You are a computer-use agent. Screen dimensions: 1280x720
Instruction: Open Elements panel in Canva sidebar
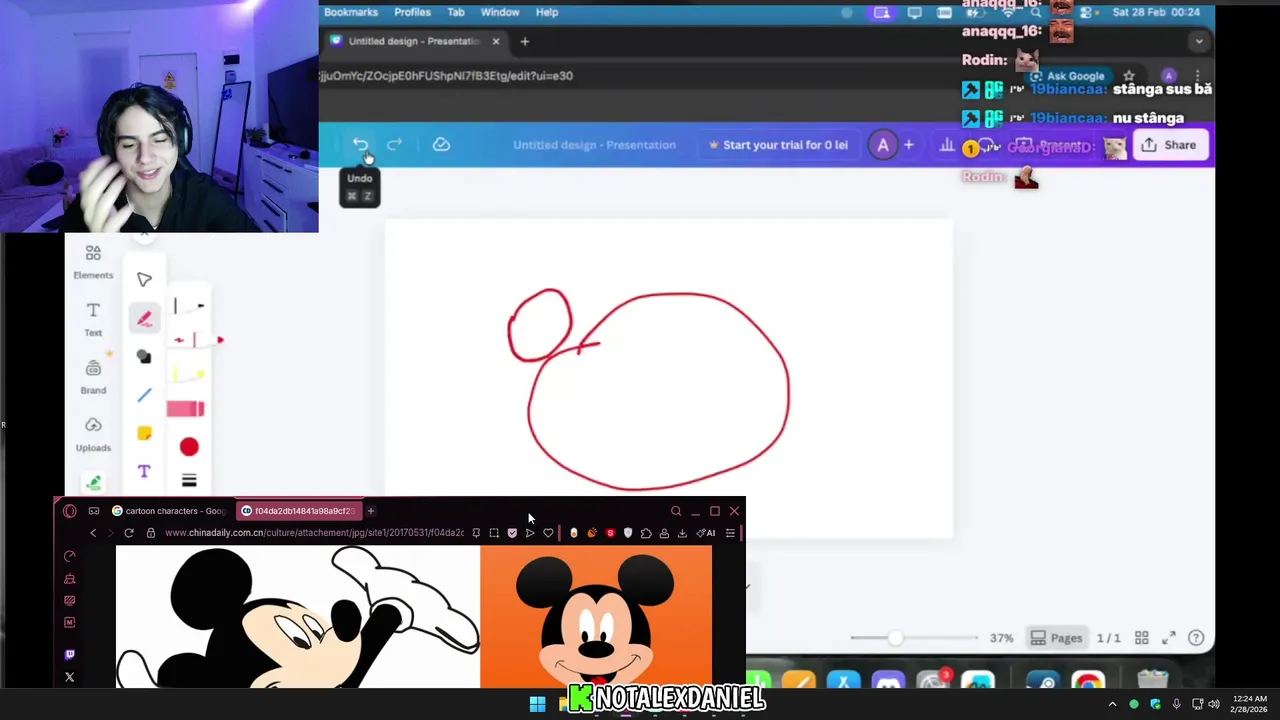click(x=93, y=262)
